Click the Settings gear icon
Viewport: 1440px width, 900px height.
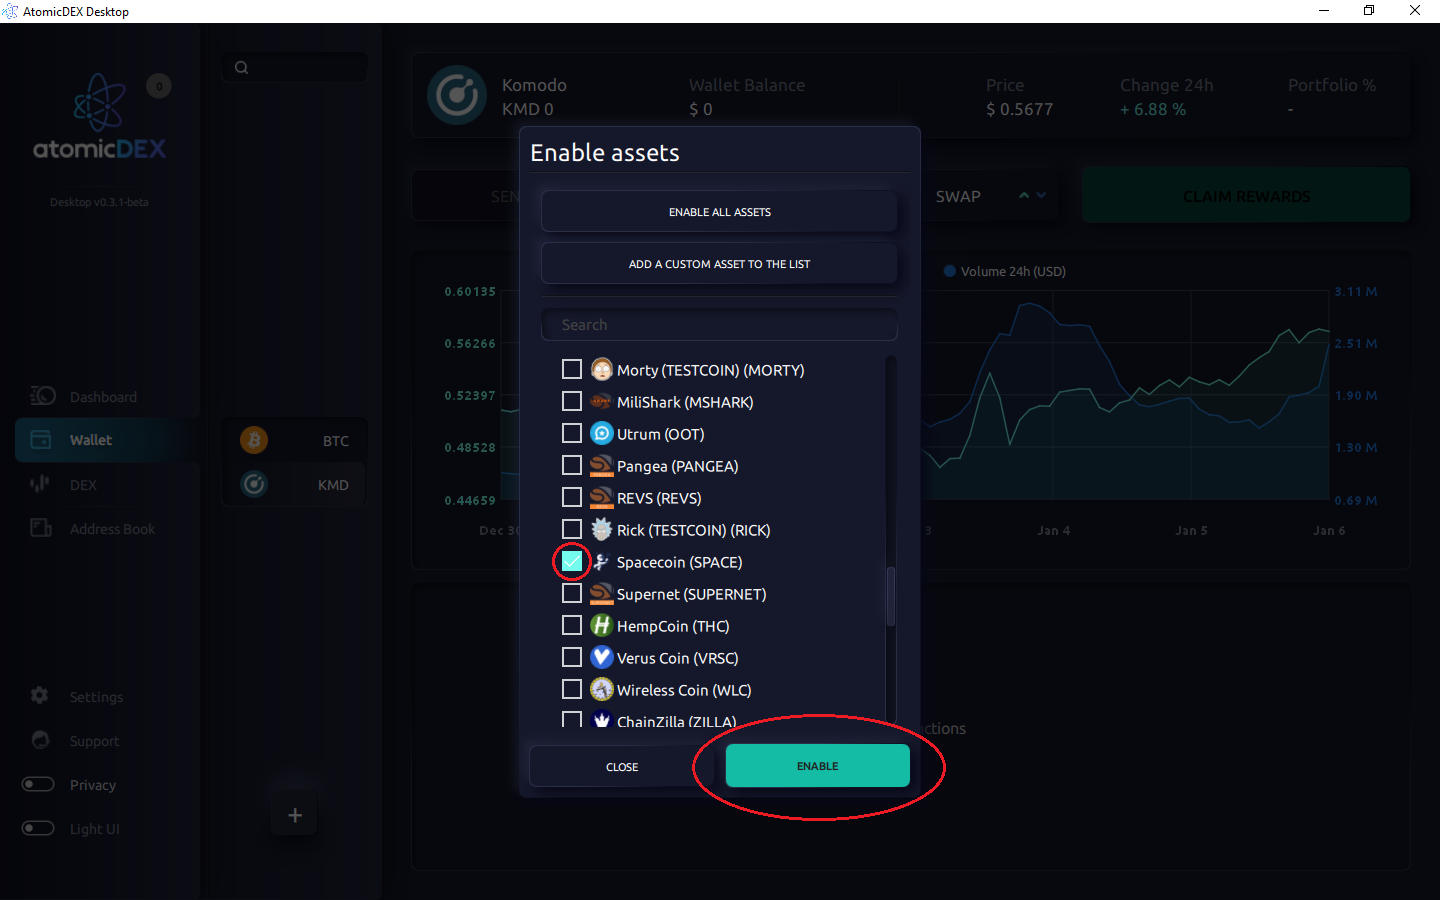(x=40, y=695)
